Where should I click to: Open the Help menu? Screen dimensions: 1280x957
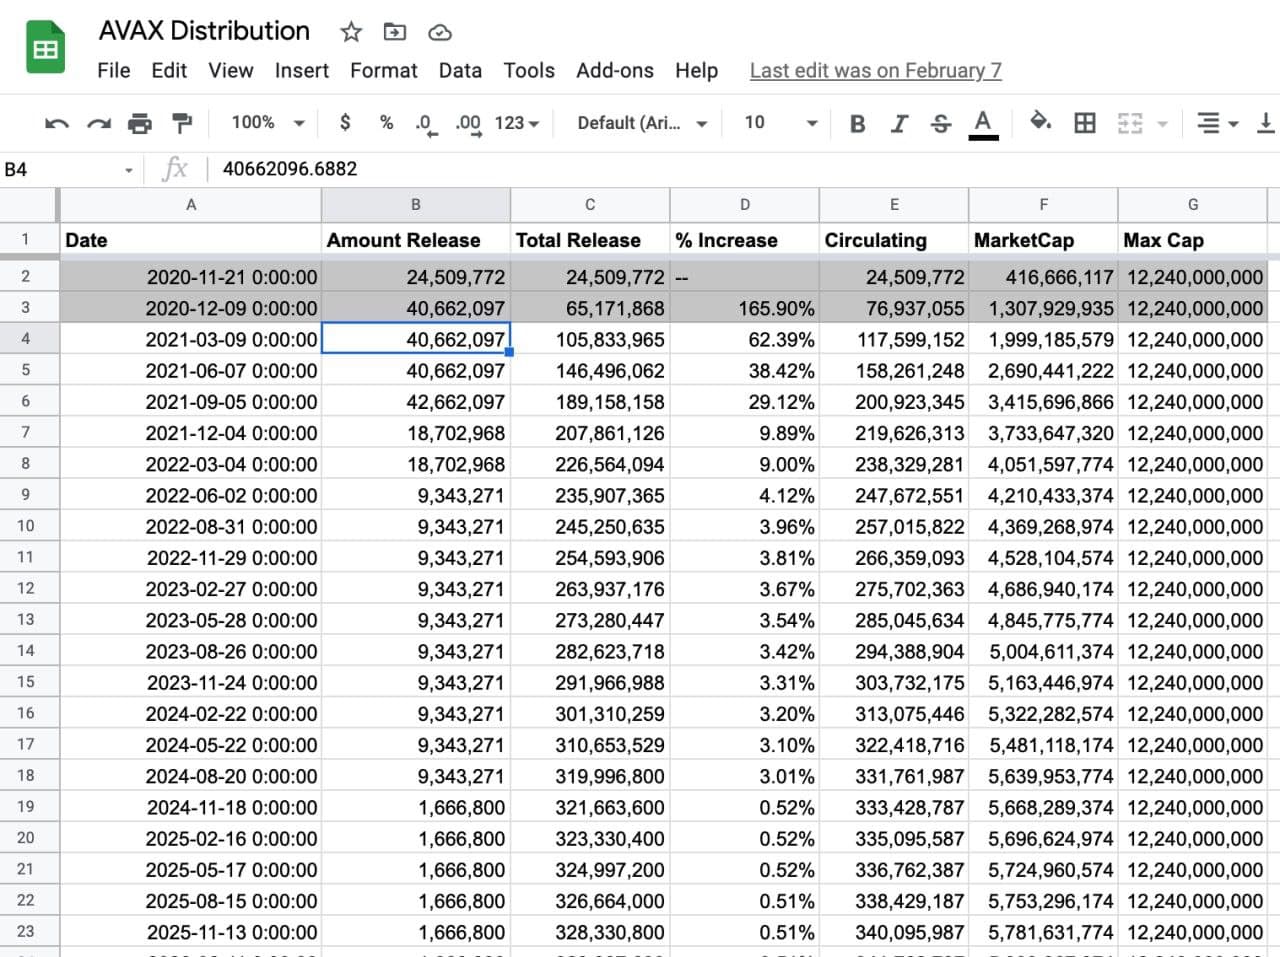point(696,70)
